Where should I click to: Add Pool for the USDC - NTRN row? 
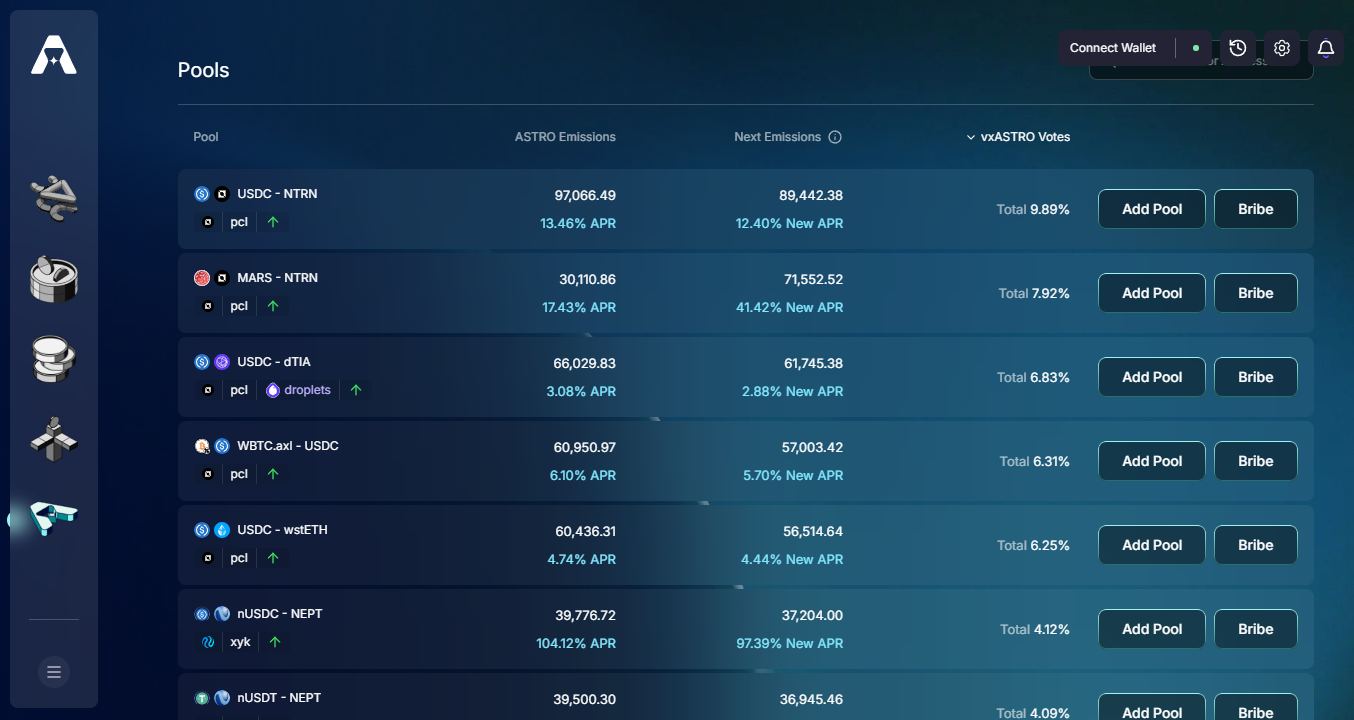click(x=1152, y=209)
